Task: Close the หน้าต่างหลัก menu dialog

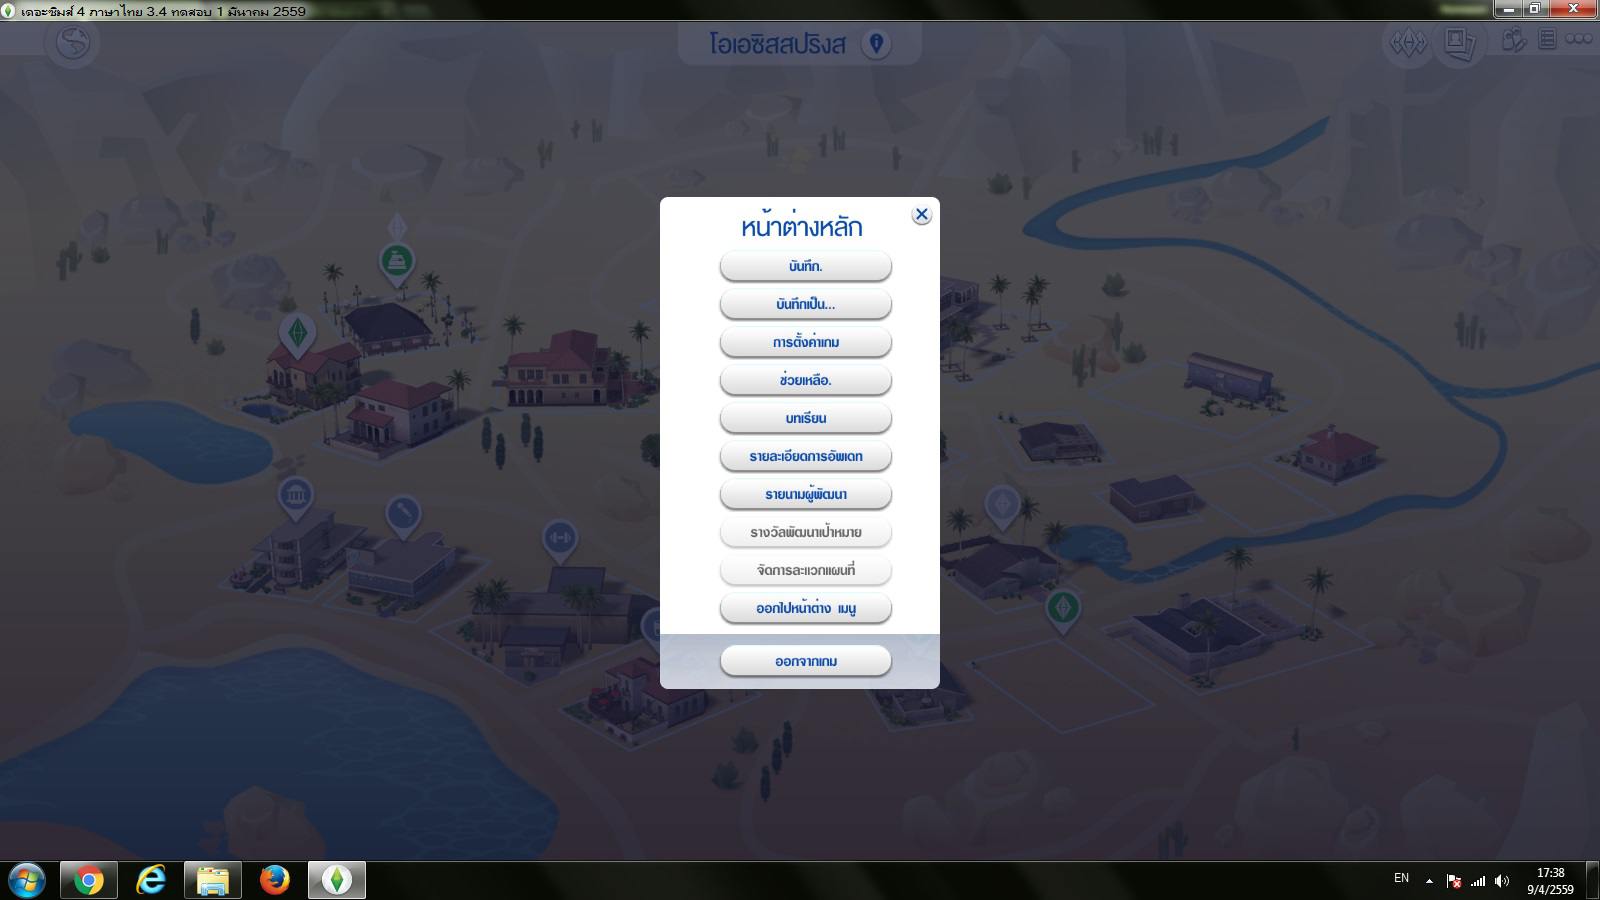Action: coord(922,215)
